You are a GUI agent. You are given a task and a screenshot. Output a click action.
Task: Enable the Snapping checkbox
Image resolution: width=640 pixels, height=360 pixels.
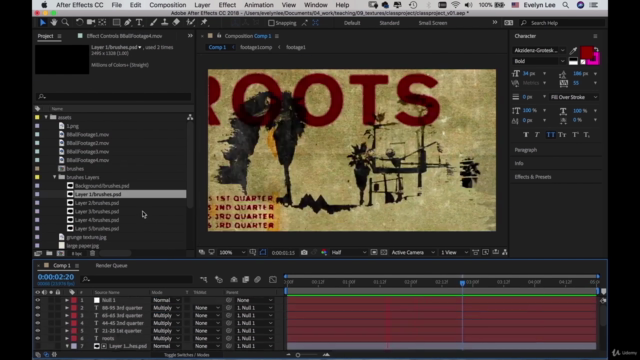click(271, 23)
